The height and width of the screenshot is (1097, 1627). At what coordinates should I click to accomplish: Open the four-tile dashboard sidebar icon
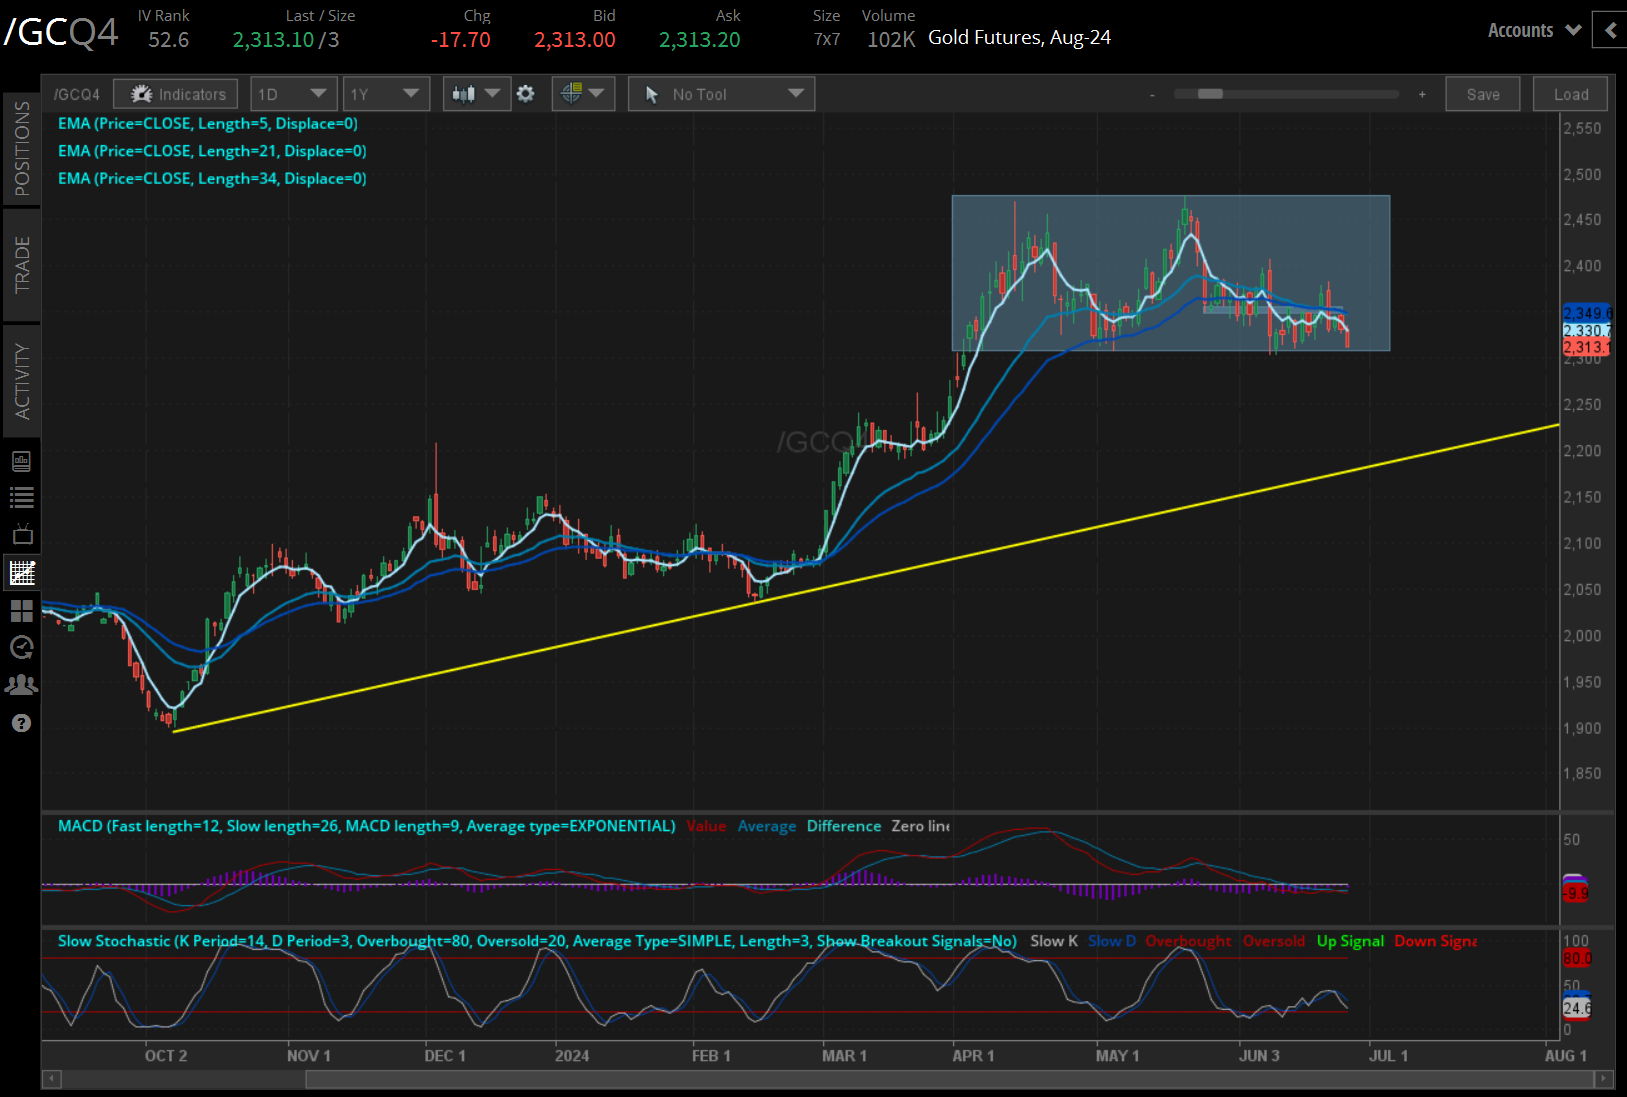(21, 610)
